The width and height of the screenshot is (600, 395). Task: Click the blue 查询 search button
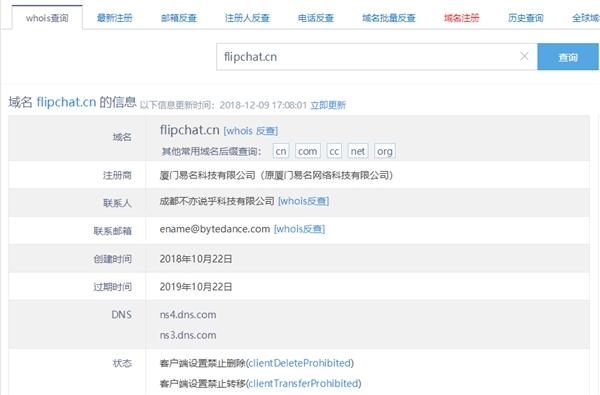point(568,57)
